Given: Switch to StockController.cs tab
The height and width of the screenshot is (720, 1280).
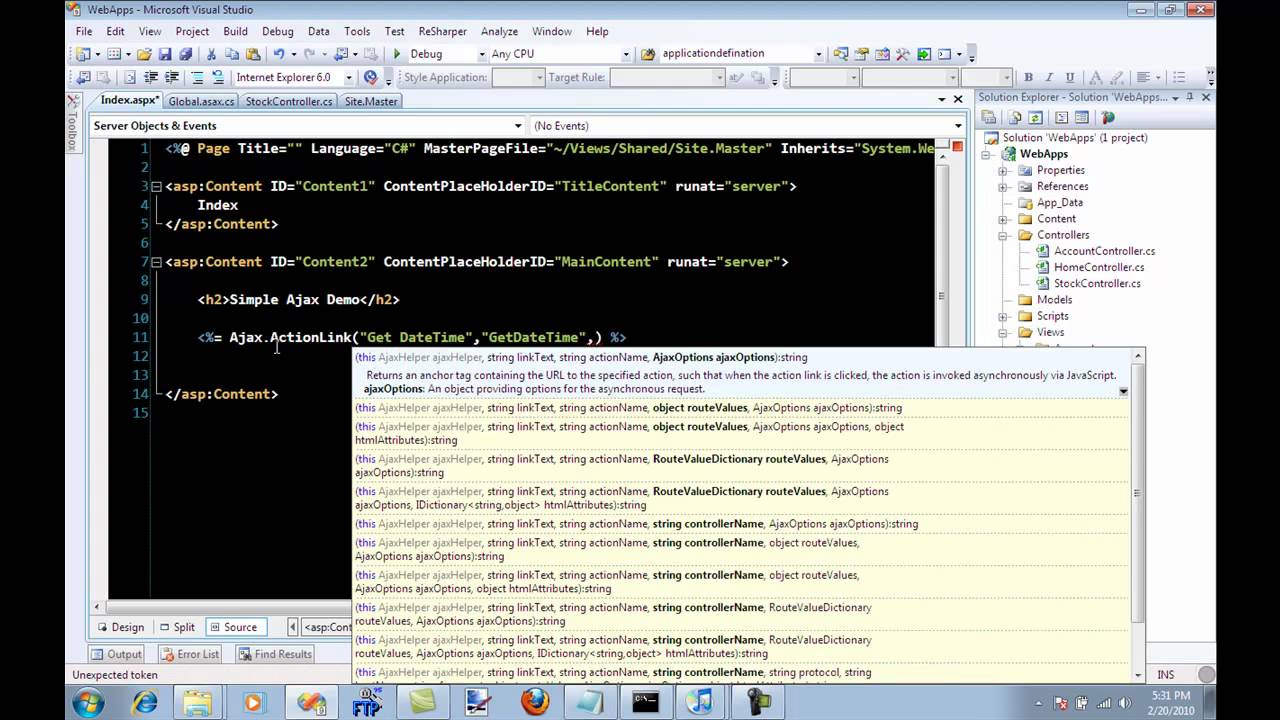Looking at the screenshot, I should point(289,101).
